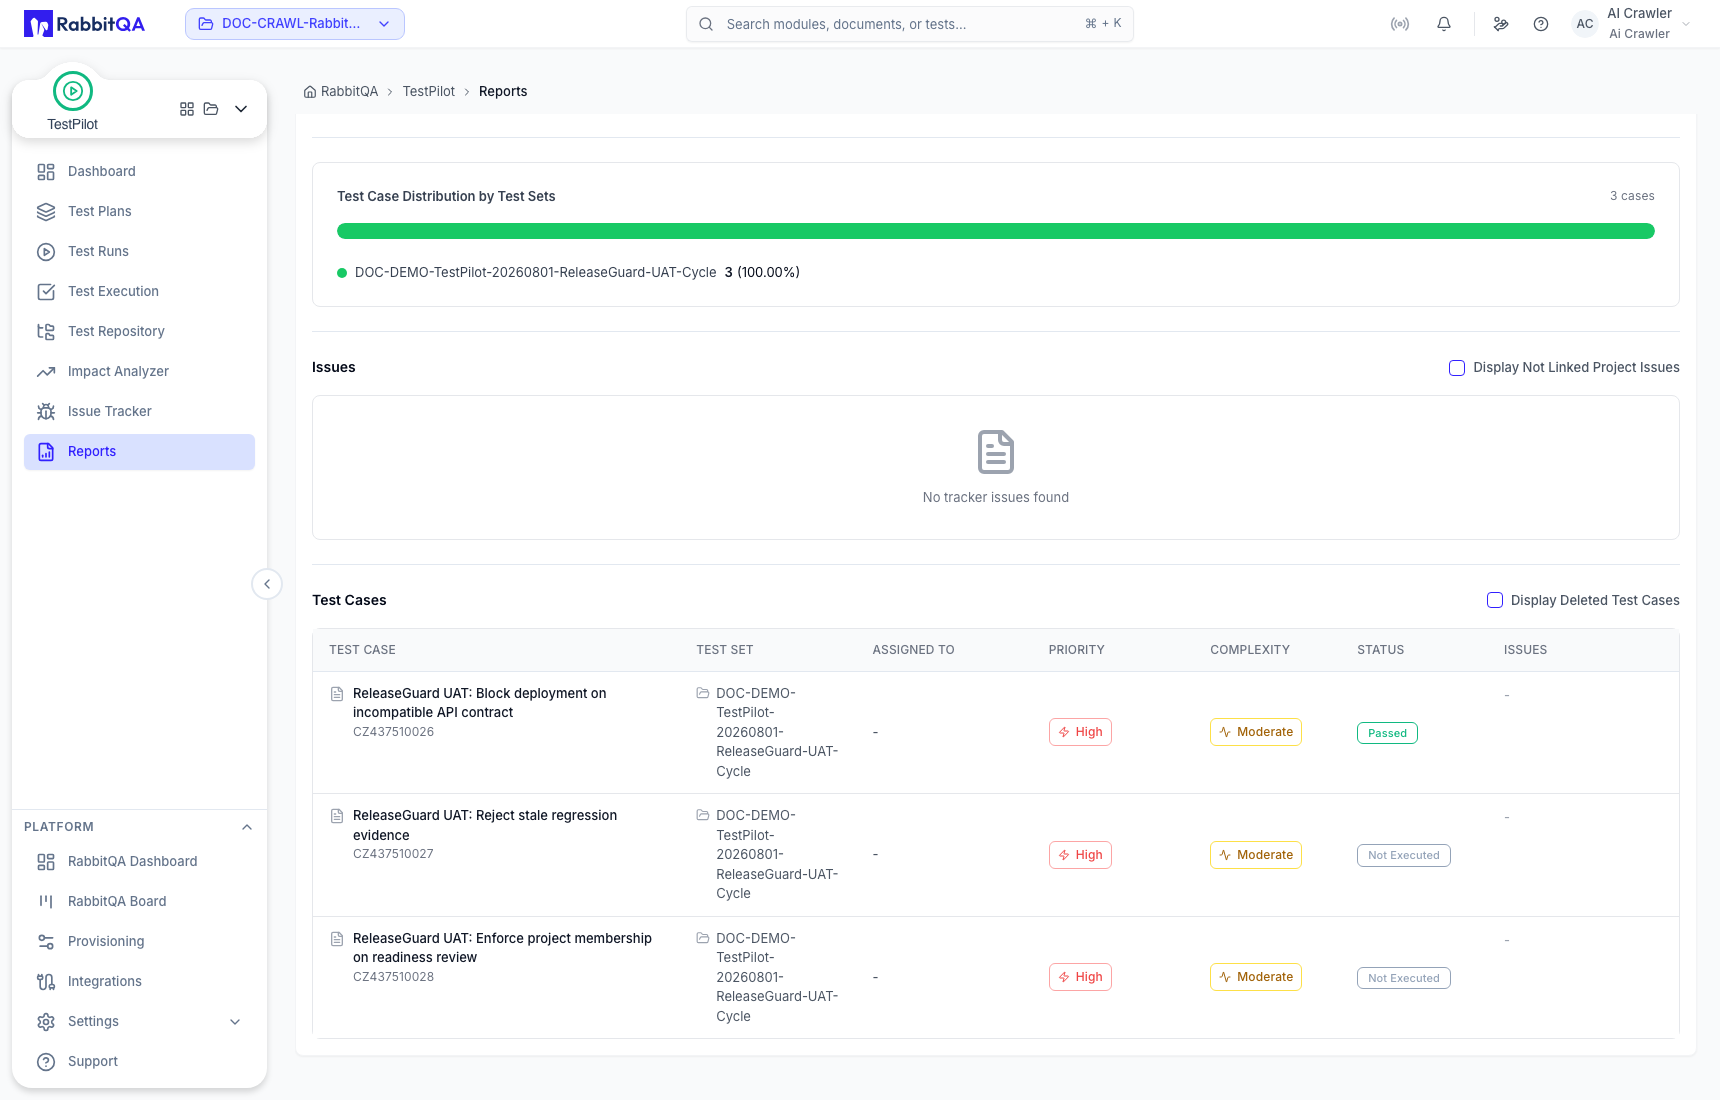Open Dashboard in the sidebar
This screenshot has width=1720, height=1100.
139,171
